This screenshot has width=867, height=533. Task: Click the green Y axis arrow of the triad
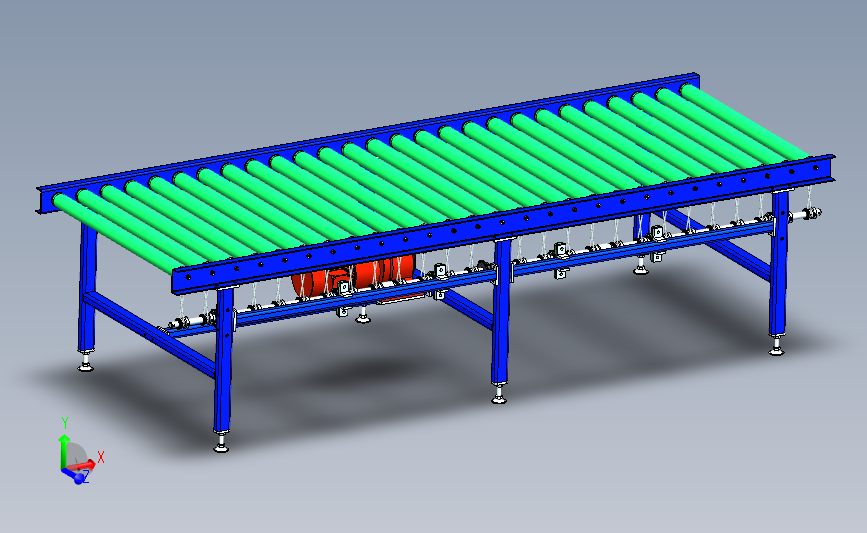click(x=64, y=451)
